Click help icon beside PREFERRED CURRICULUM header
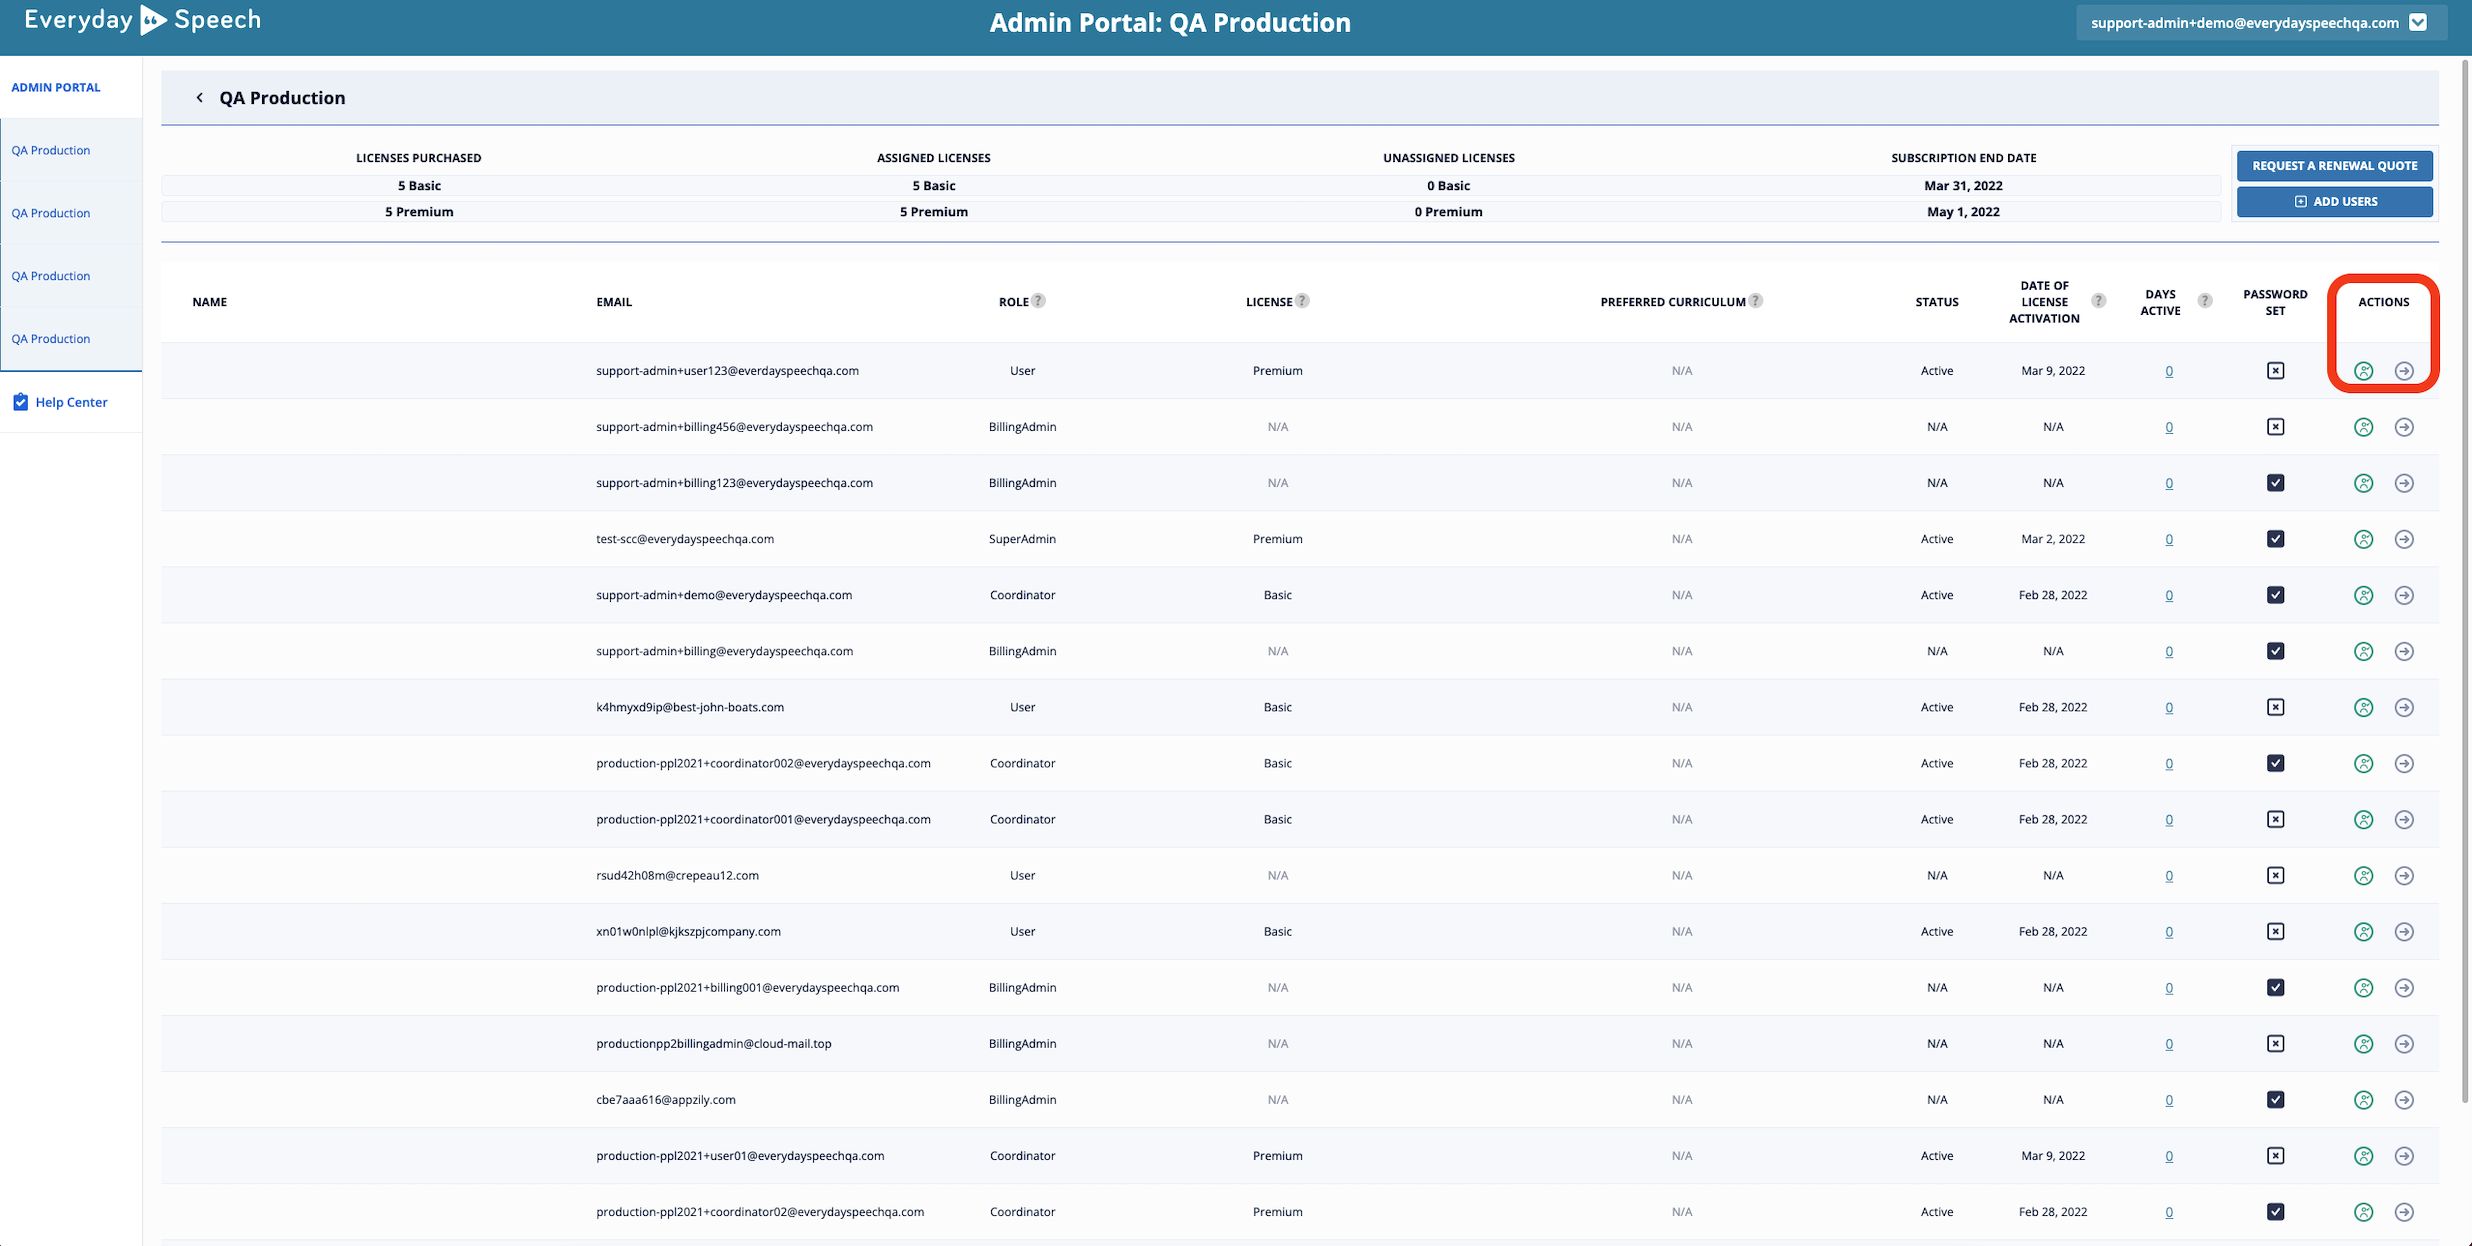Viewport: 2472px width, 1246px height. tap(1755, 300)
